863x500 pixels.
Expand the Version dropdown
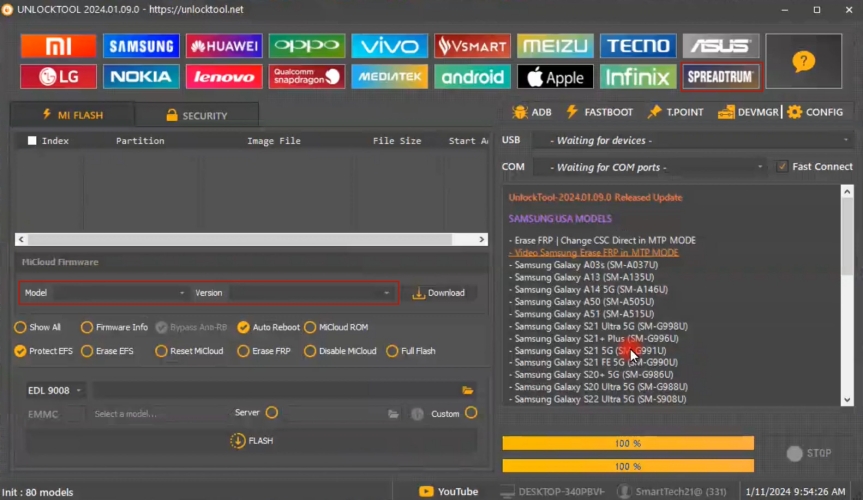pyautogui.click(x=310, y=293)
